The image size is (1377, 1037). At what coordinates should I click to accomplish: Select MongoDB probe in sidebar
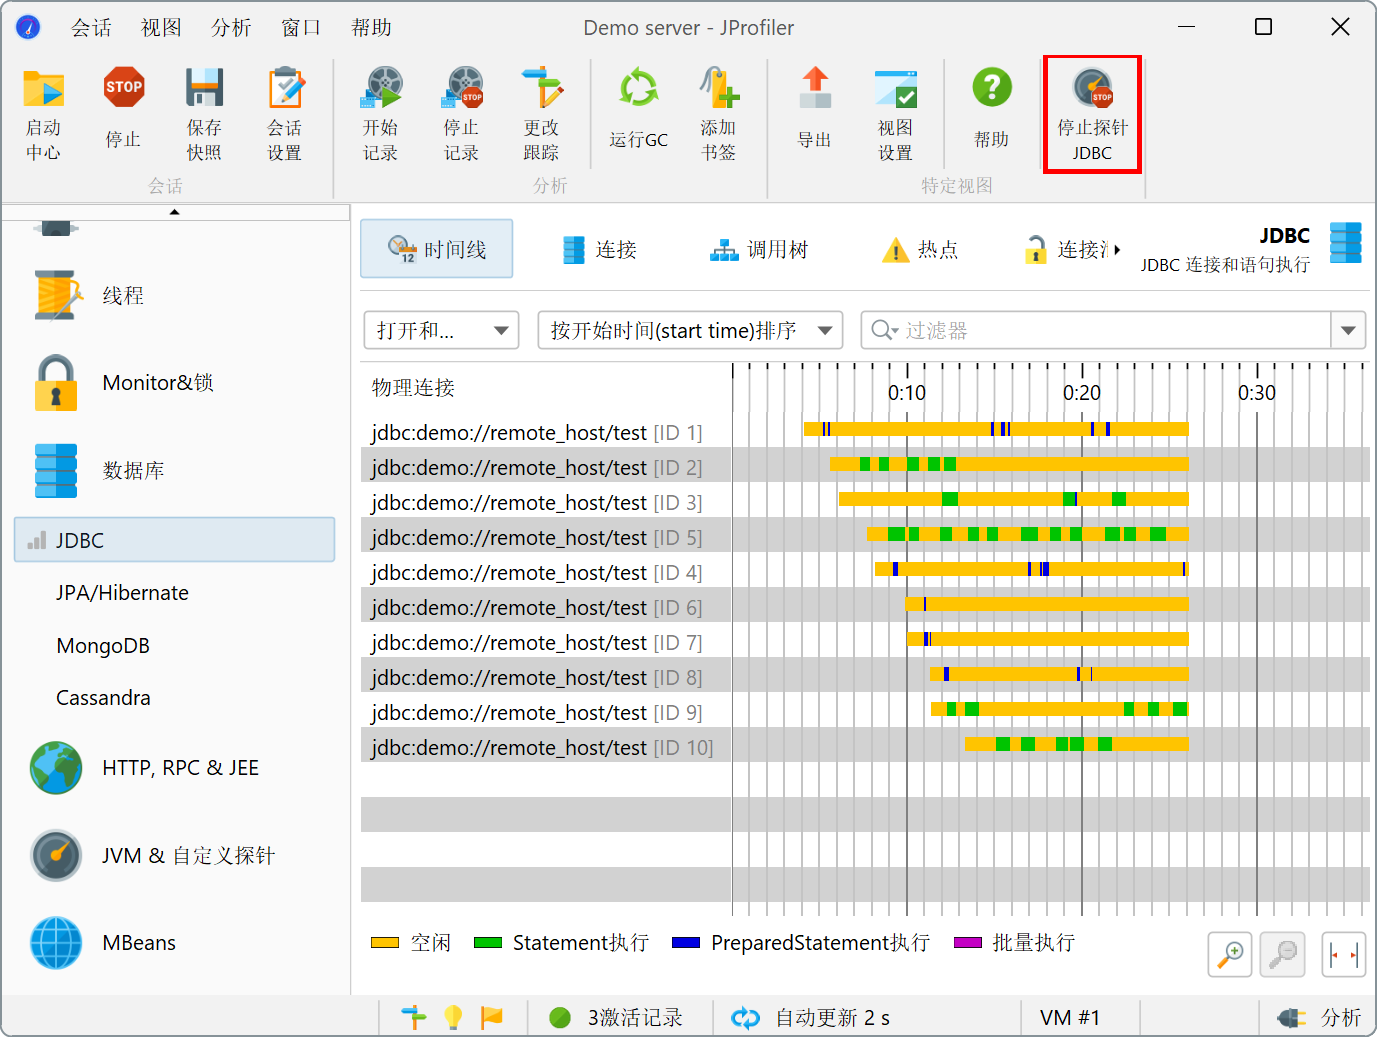[x=103, y=646]
